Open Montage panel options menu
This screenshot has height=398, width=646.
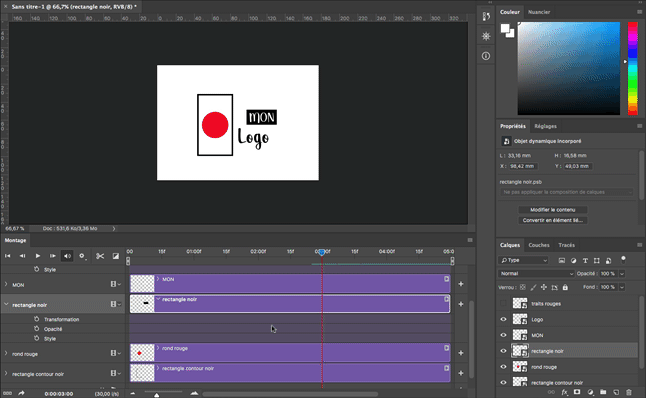click(x=470, y=240)
